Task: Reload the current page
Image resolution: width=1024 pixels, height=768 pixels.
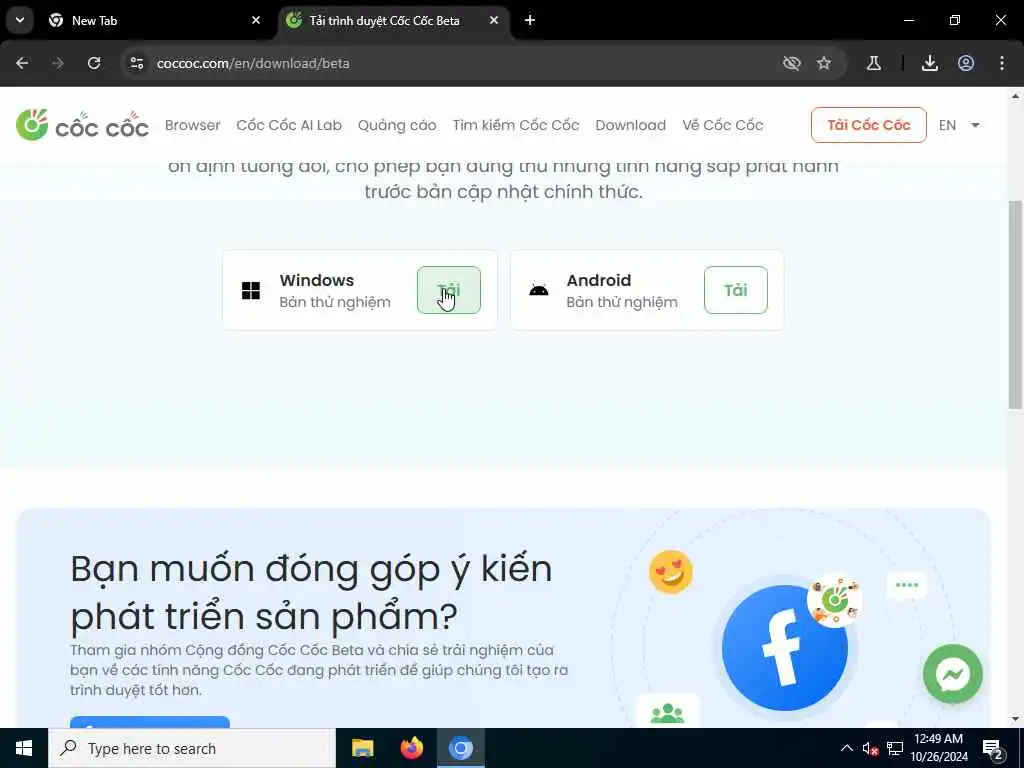Action: click(x=94, y=63)
